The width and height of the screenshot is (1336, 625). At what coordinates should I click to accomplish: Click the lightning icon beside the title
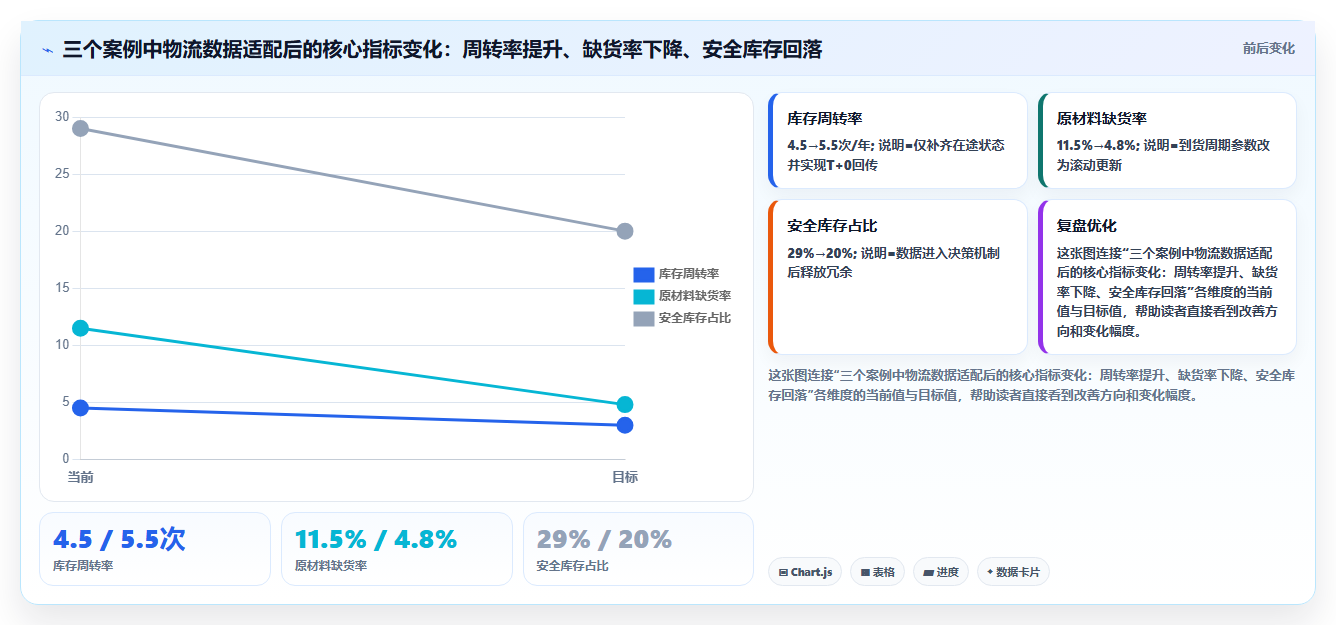click(48, 50)
